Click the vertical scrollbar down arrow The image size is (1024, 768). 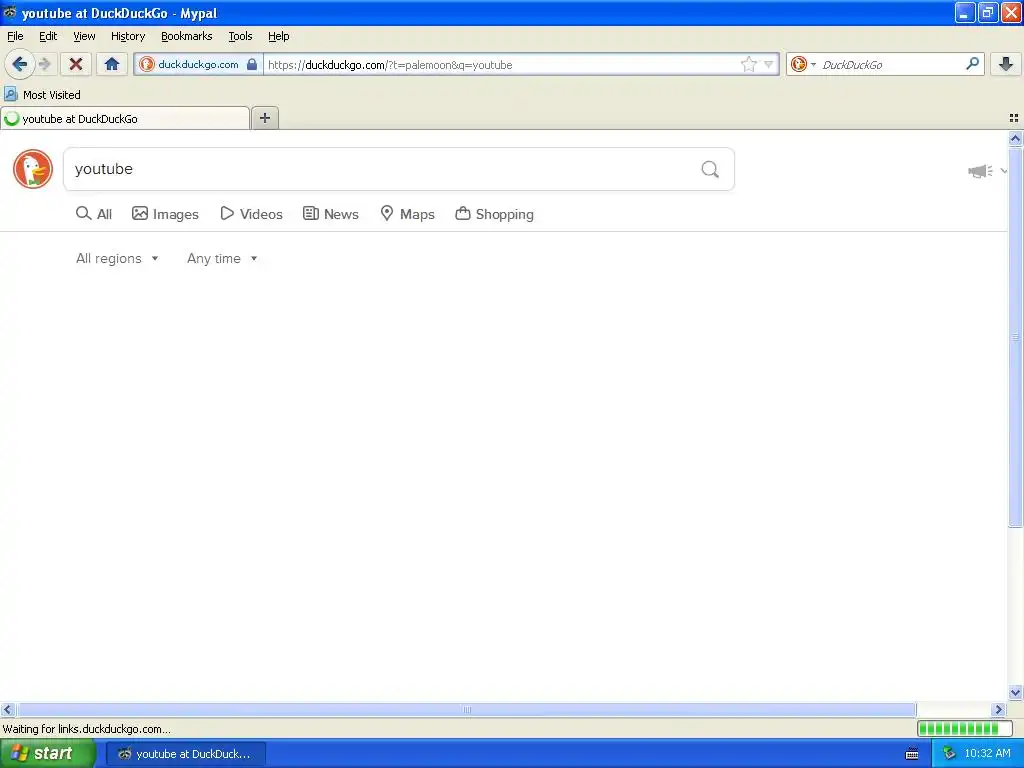pos(1015,692)
